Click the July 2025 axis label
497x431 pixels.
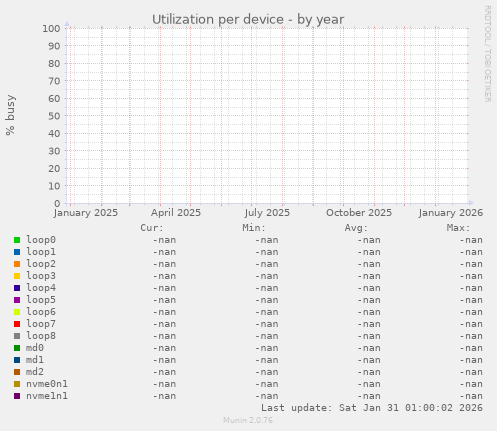point(267,213)
